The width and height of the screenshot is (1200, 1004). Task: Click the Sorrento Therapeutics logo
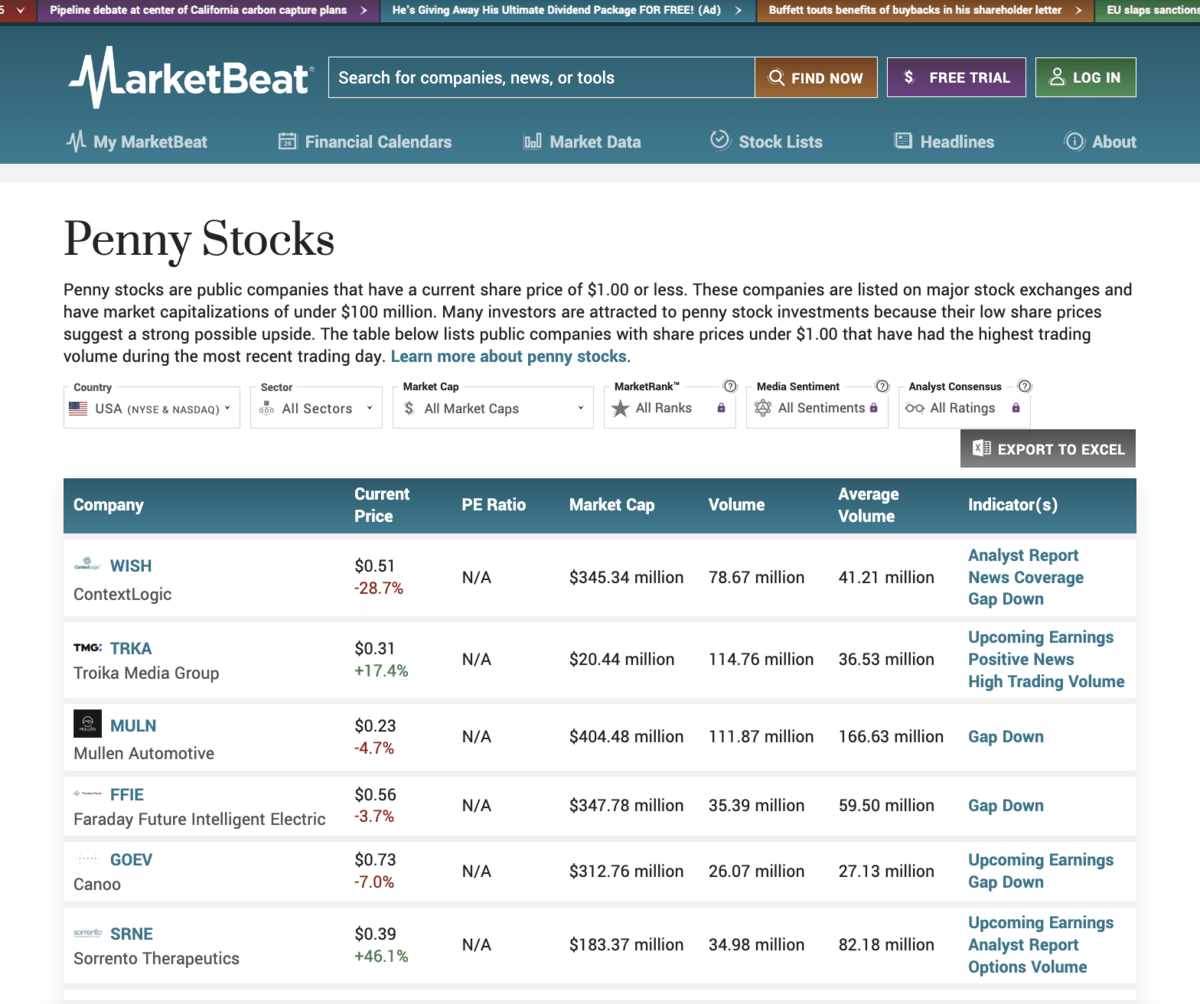tap(88, 933)
